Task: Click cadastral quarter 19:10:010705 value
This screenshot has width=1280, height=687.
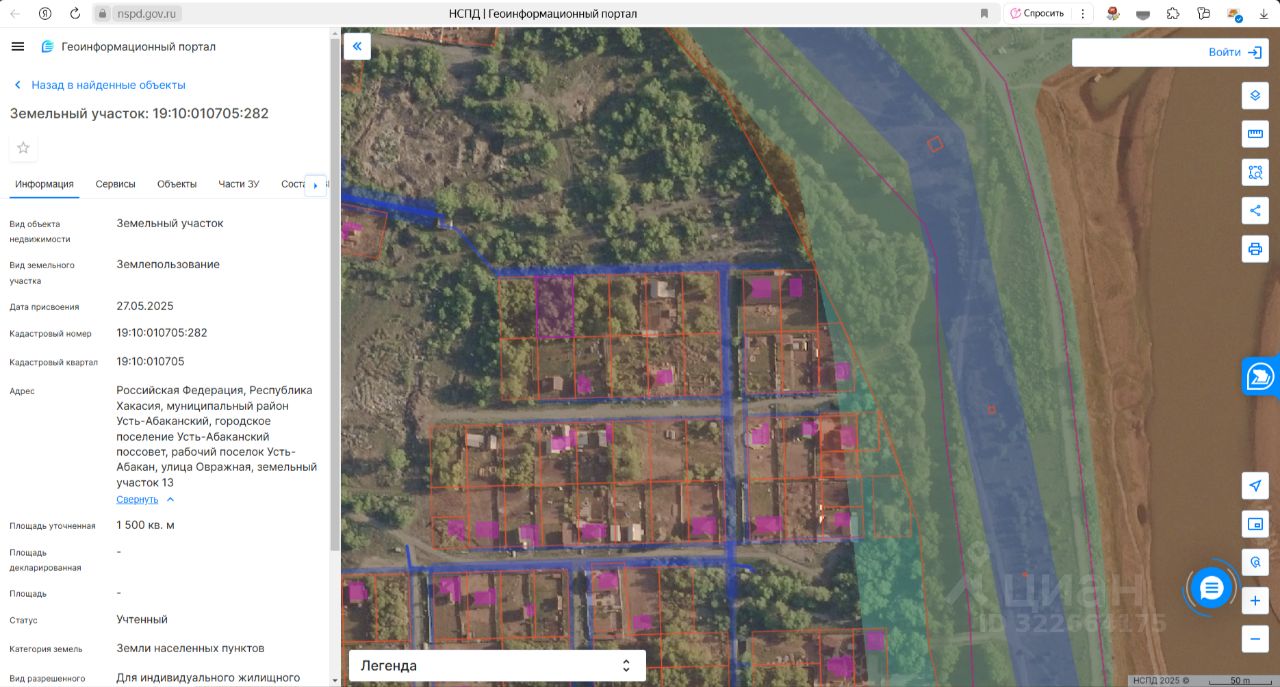Action: 150,361
